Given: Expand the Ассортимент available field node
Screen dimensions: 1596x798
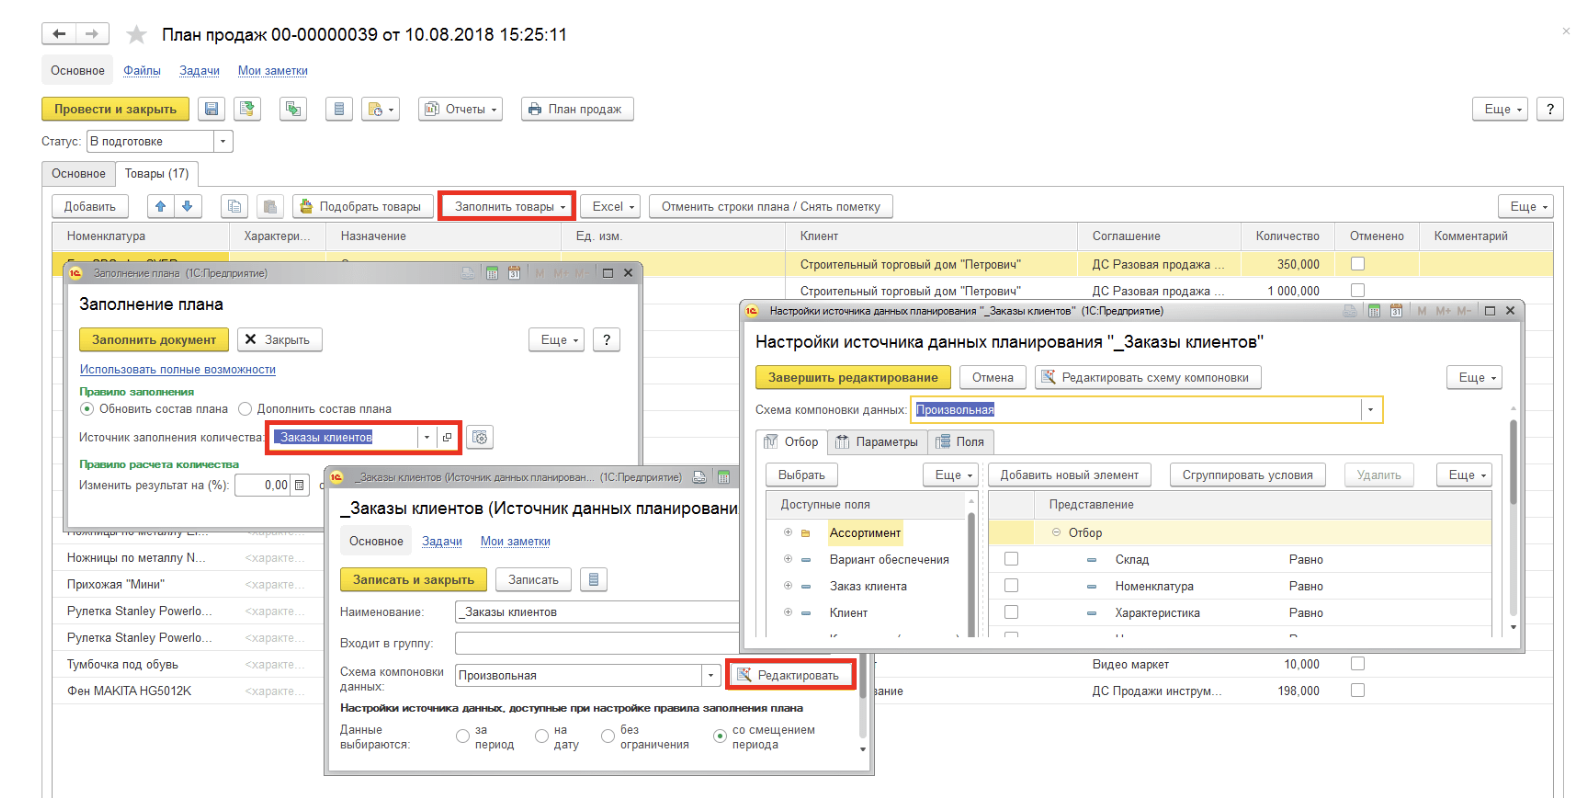Looking at the screenshot, I should point(788,533).
